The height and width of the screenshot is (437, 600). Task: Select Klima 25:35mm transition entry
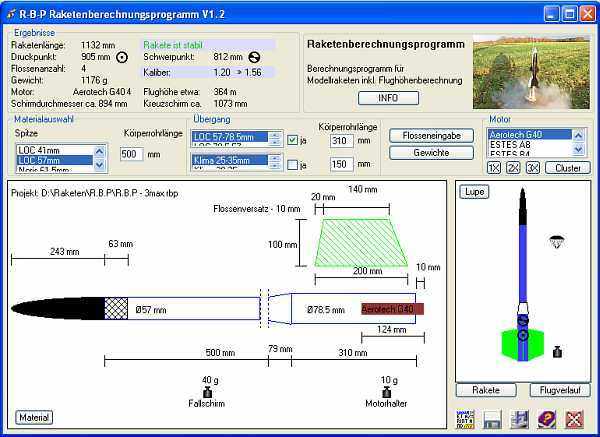click(x=230, y=160)
